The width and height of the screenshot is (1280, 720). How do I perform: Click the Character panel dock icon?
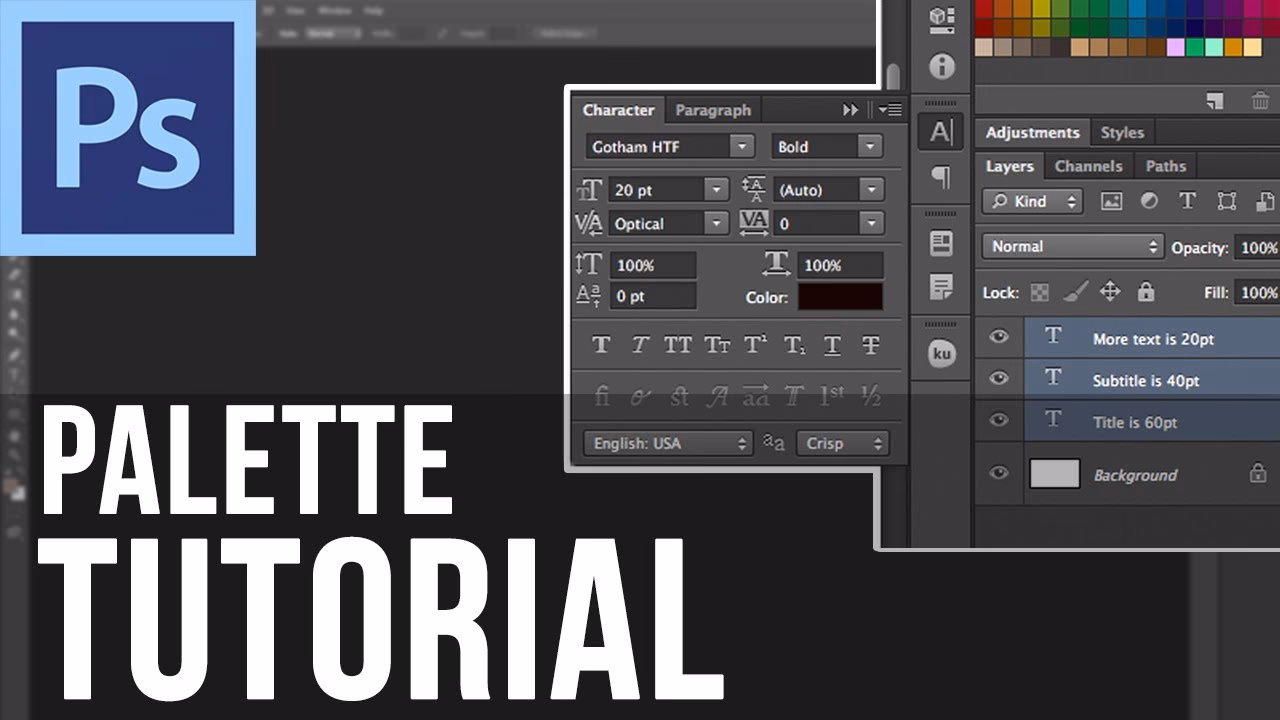tap(941, 131)
